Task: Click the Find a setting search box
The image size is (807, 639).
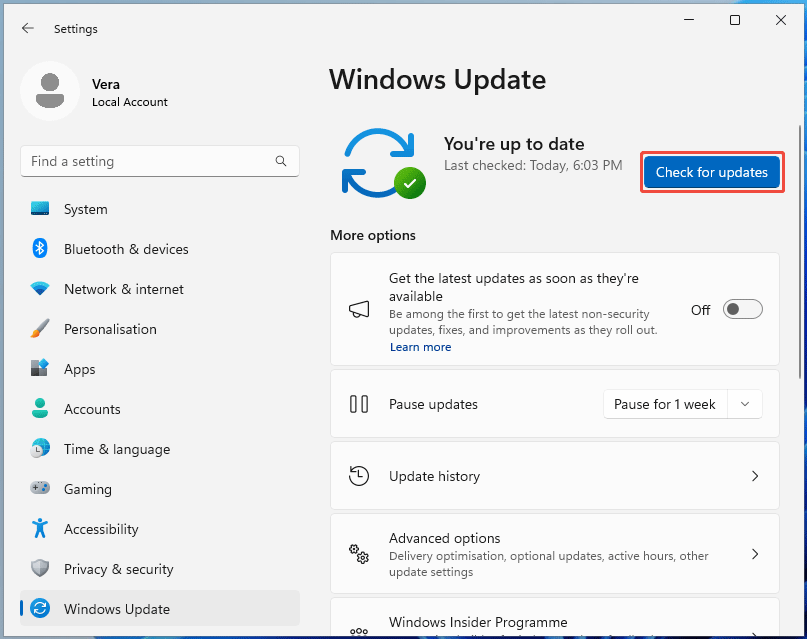Action: click(160, 161)
